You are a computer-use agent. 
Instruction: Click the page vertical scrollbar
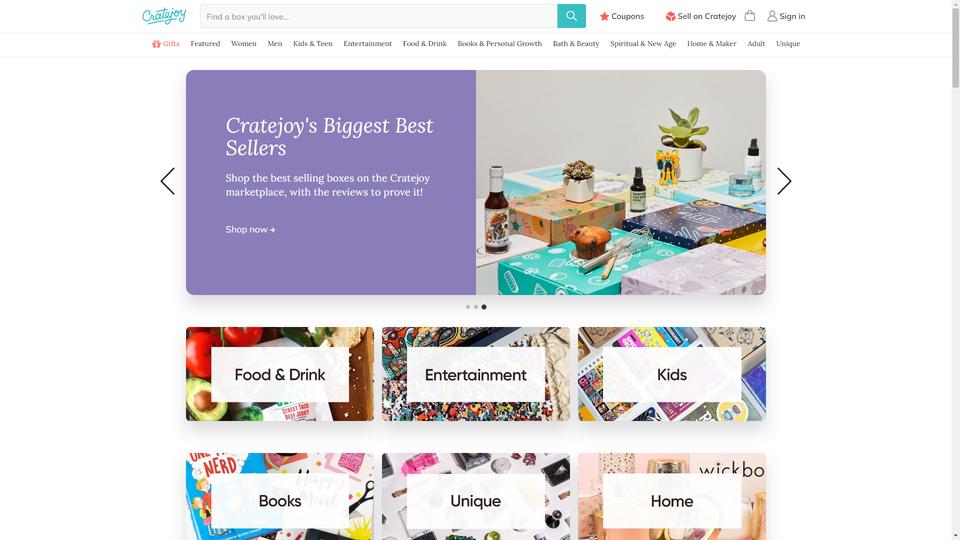pos(955,270)
